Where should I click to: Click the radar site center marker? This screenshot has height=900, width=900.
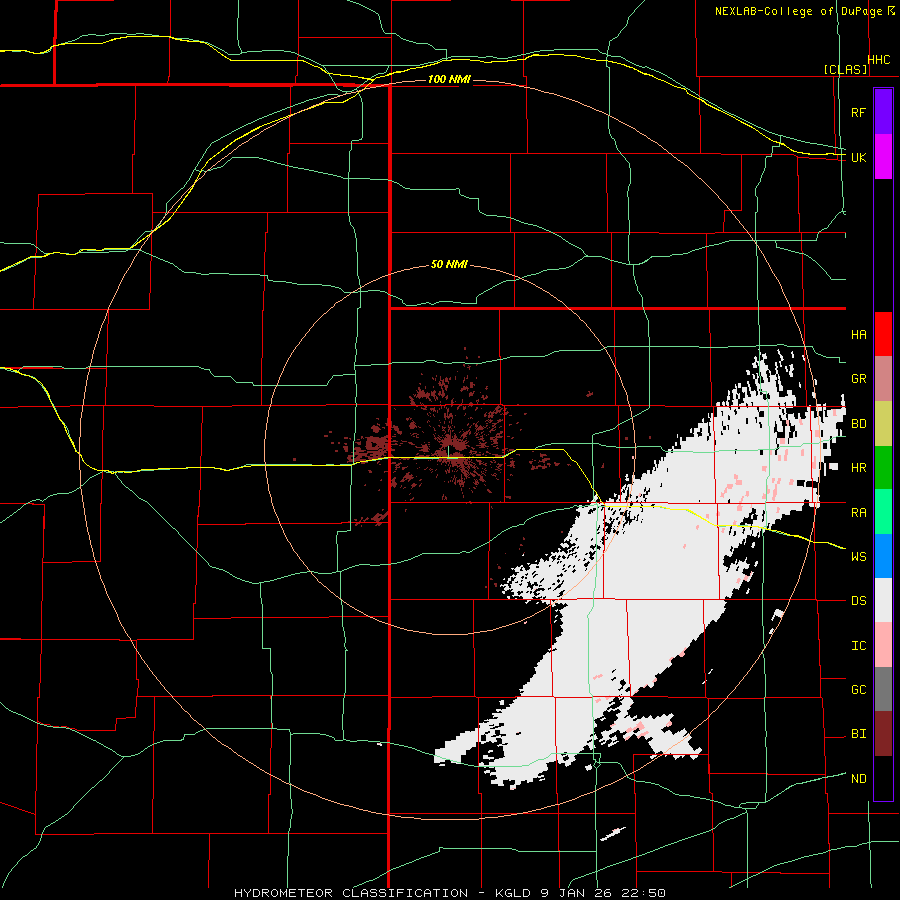tap(449, 452)
